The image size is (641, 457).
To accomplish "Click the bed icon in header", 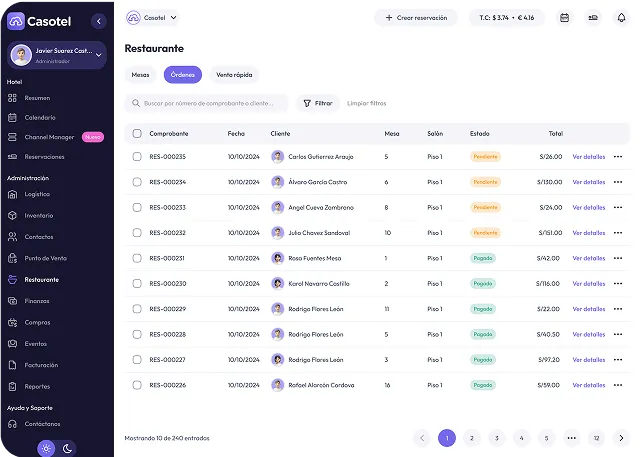I will 592,17.
